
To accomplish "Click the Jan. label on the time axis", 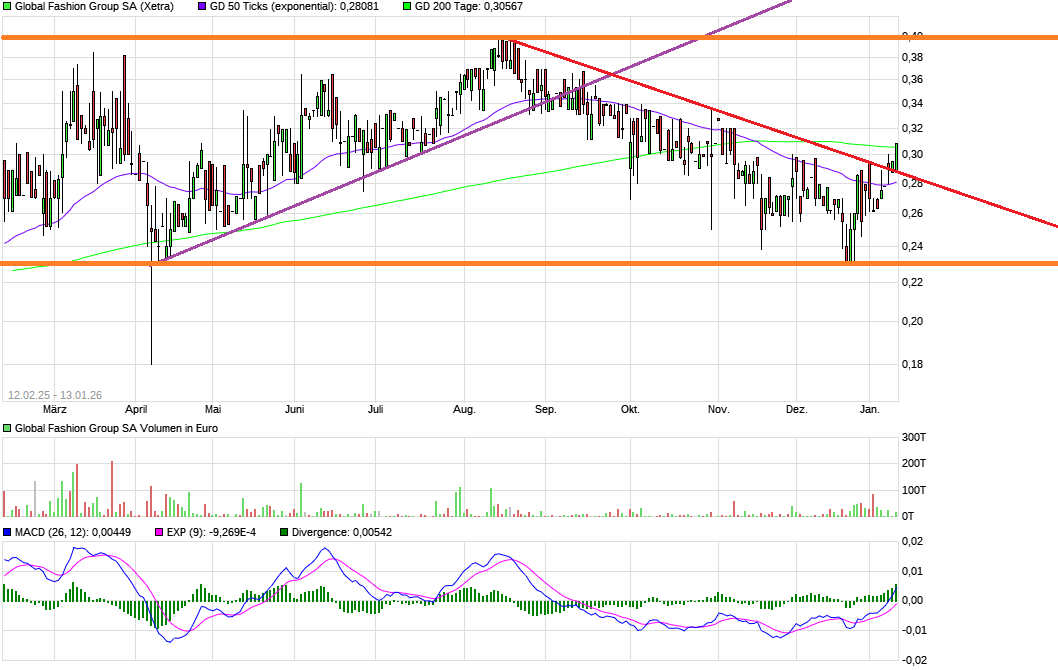I will coord(870,409).
